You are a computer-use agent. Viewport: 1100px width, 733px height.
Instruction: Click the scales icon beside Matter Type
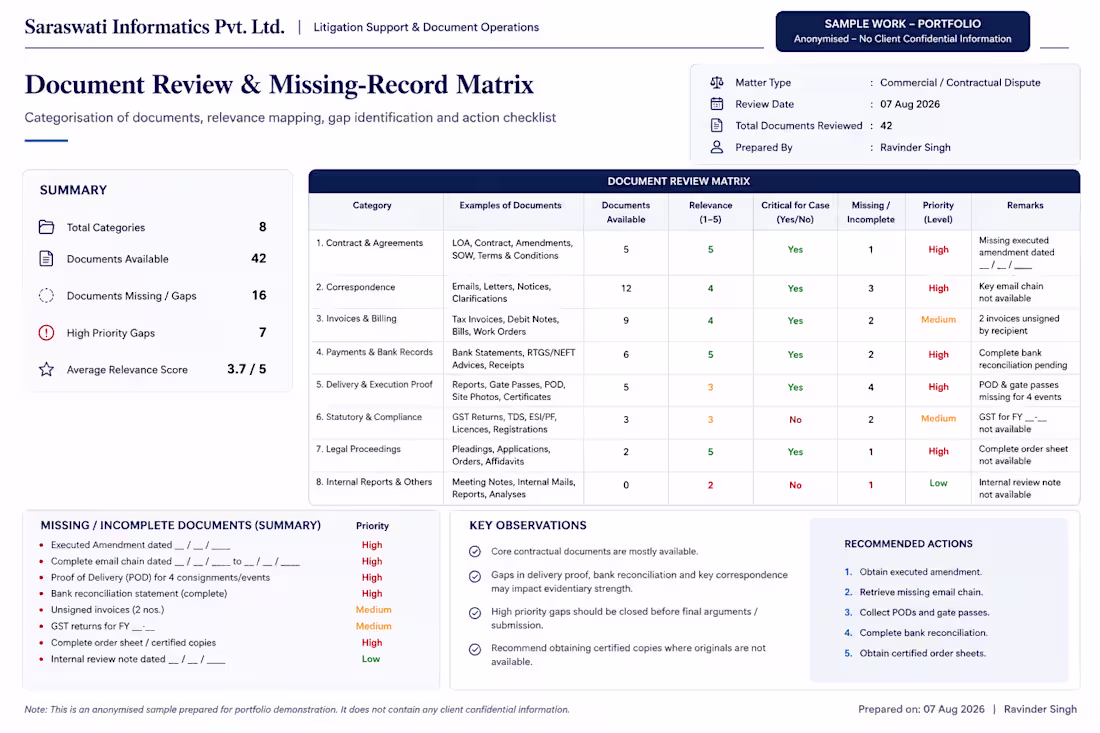coord(716,82)
